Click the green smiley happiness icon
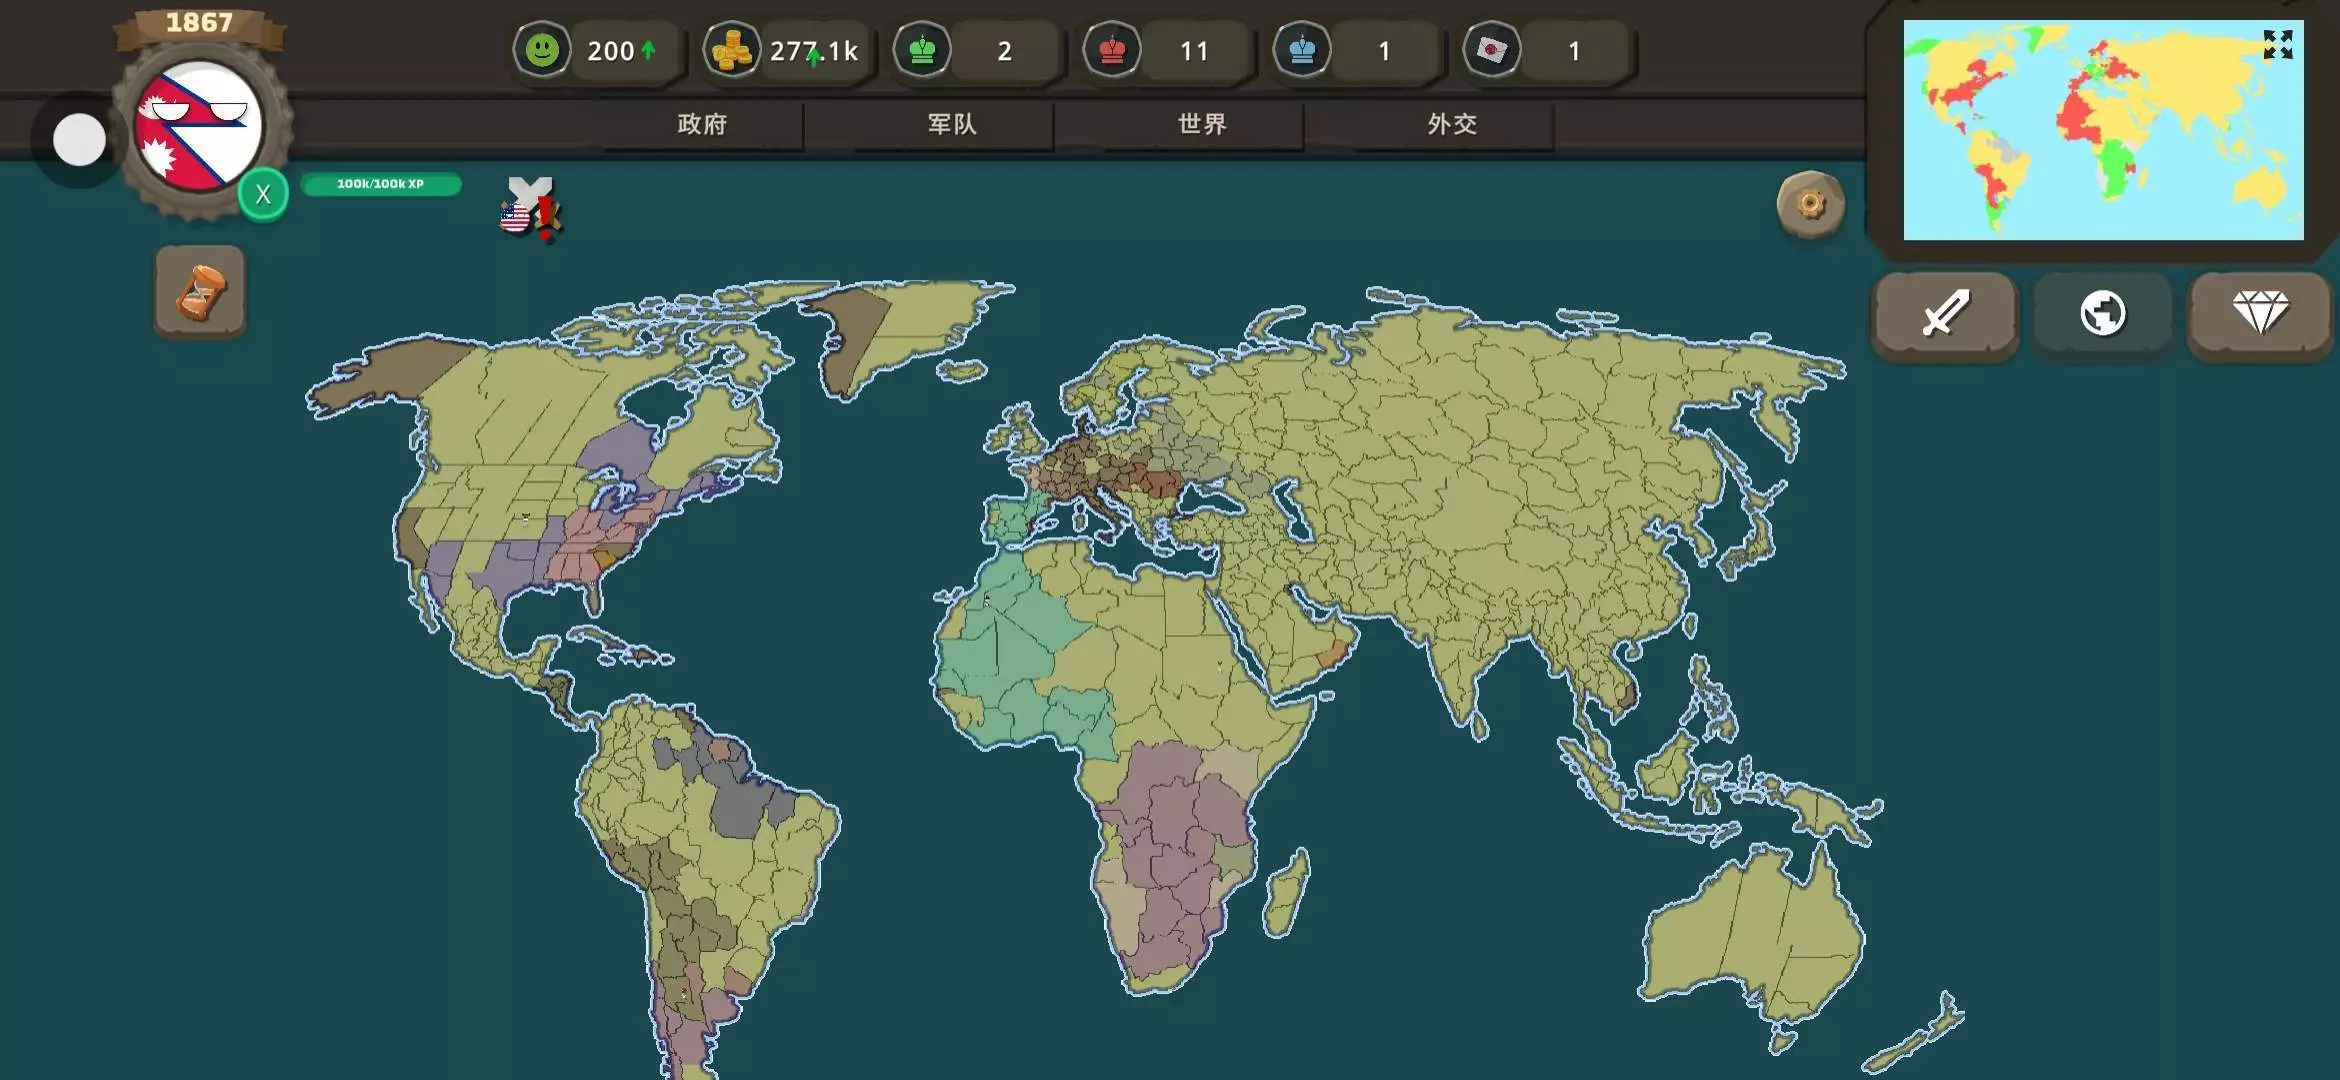 [542, 50]
